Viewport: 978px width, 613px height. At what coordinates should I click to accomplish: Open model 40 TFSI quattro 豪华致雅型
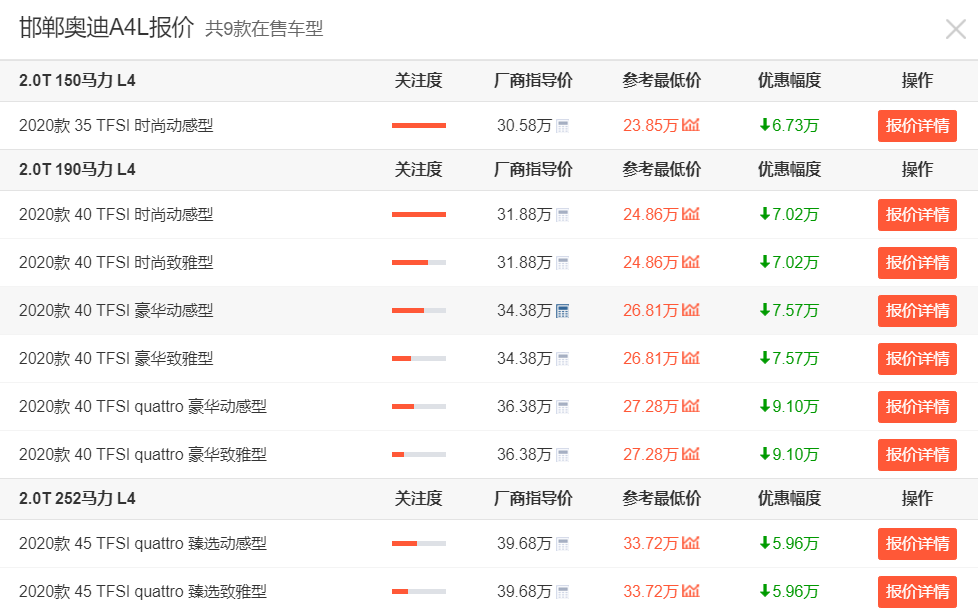(143, 455)
